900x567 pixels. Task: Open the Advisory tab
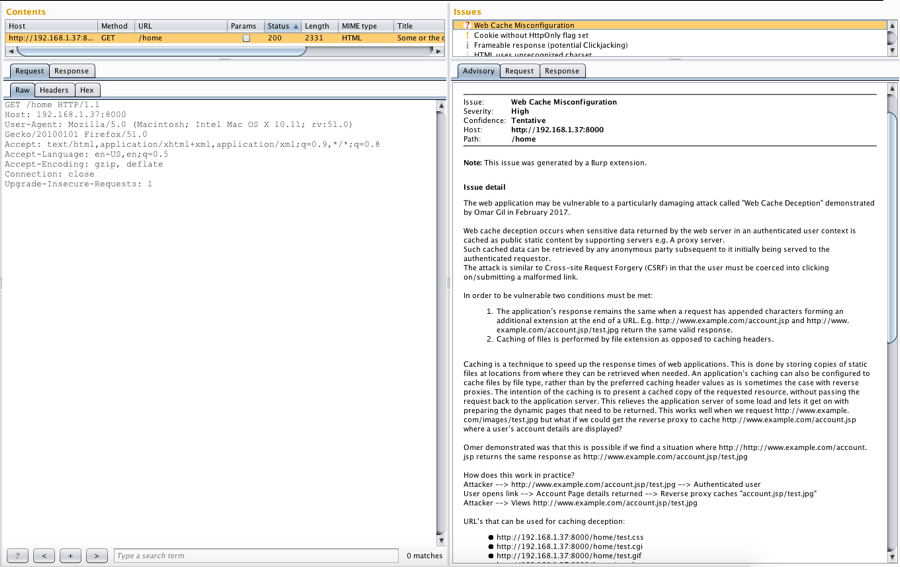coord(478,71)
